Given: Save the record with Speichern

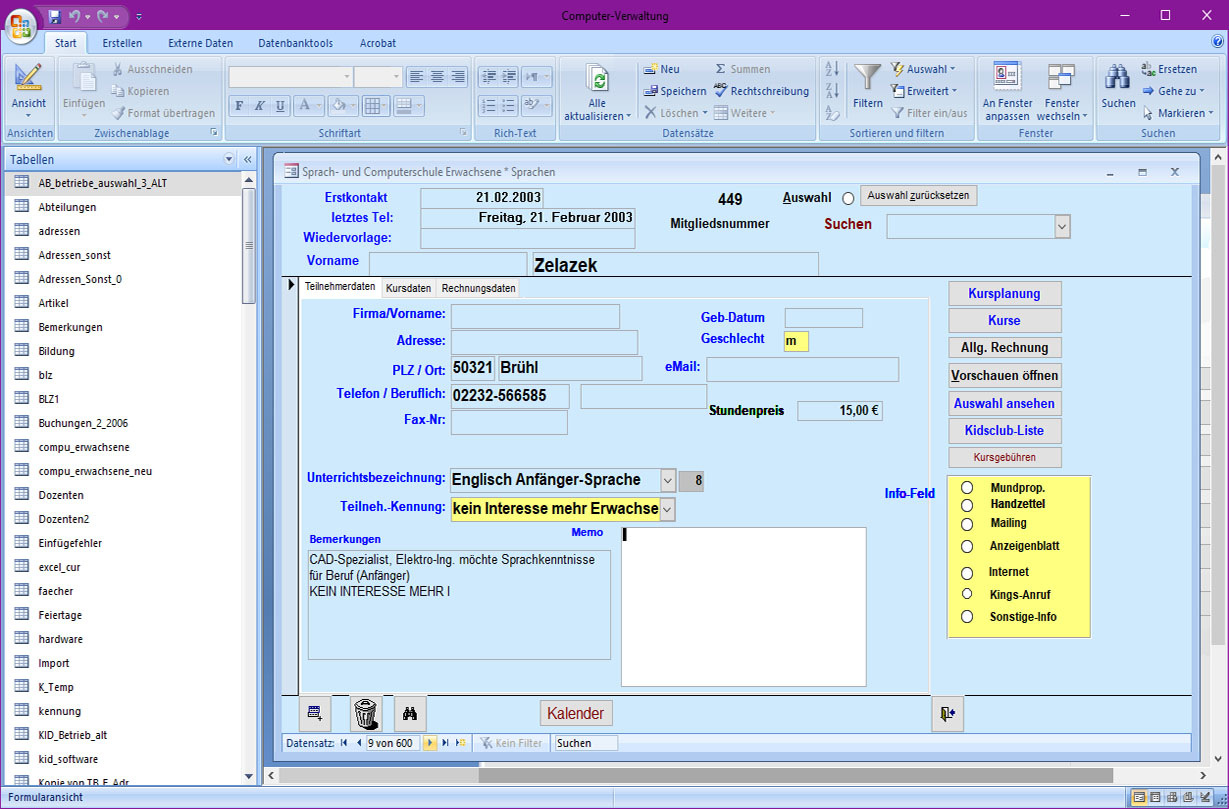Looking at the screenshot, I should (675, 91).
